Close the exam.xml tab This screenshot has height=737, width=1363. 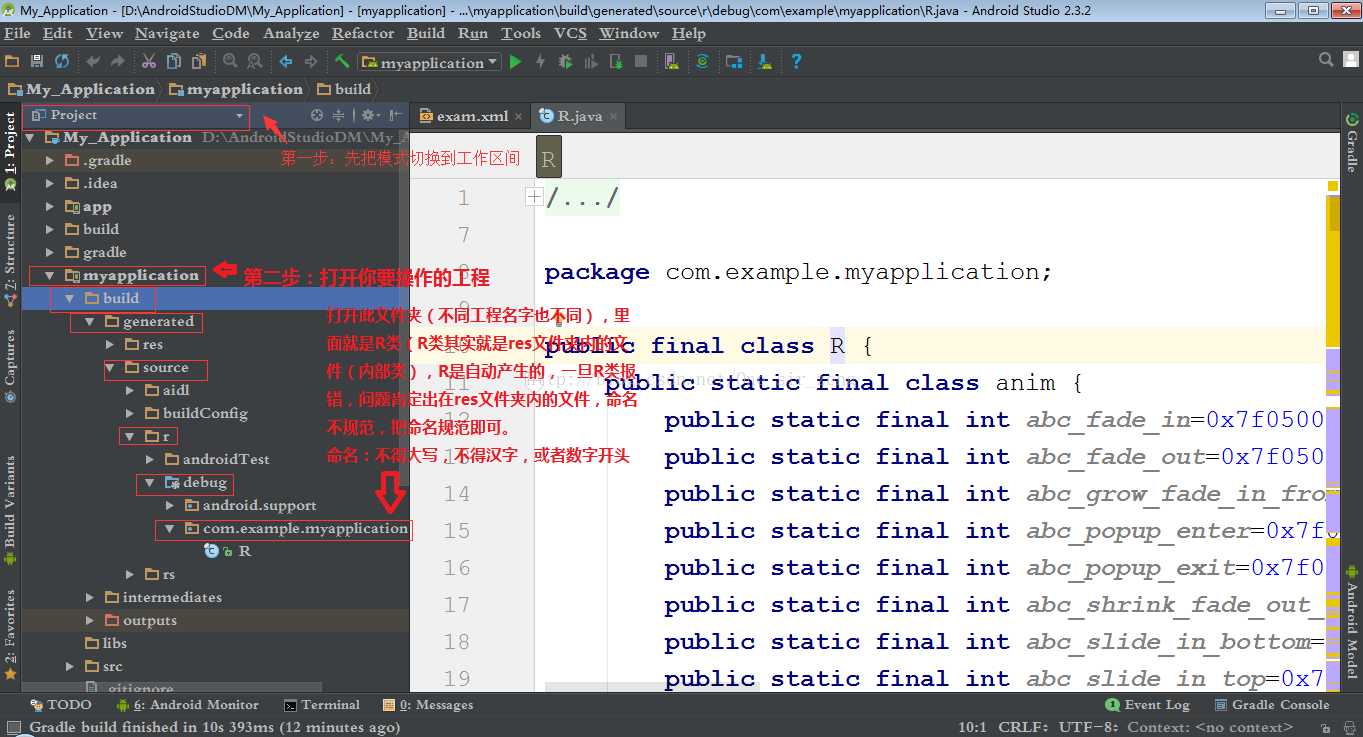[x=518, y=117]
